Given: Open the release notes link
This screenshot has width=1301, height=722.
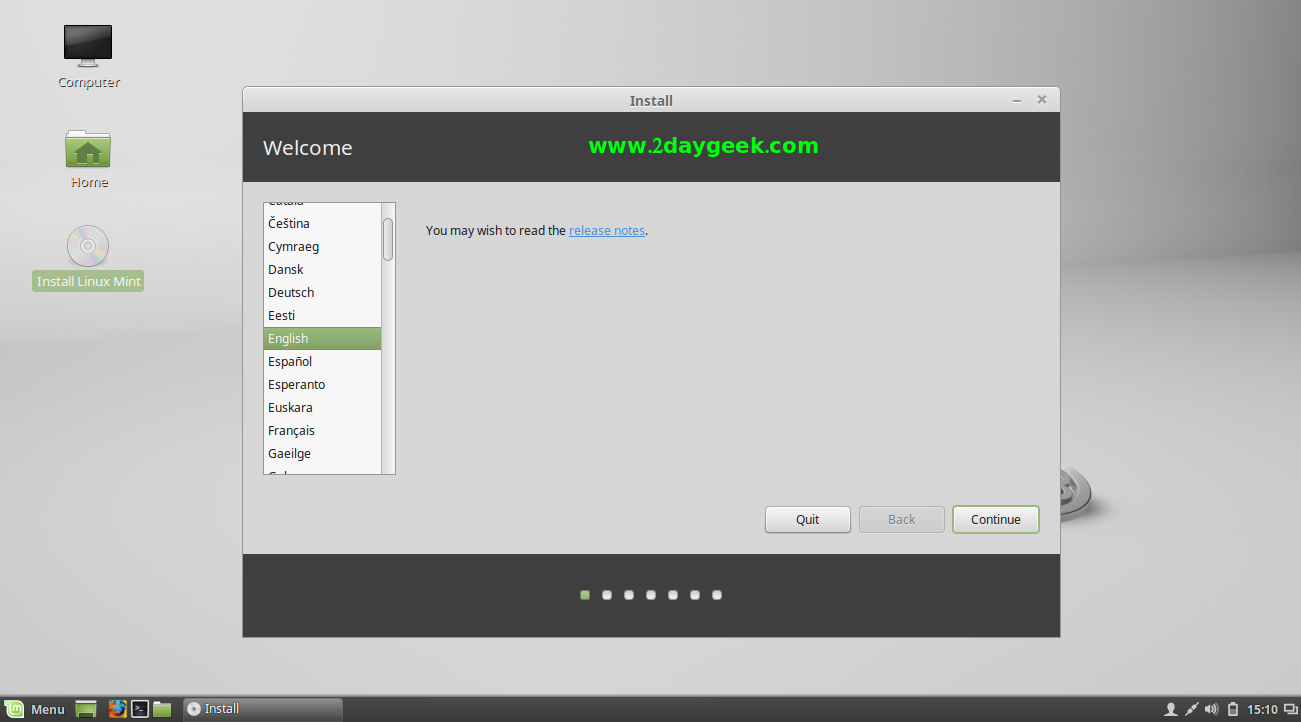Looking at the screenshot, I should click(x=607, y=230).
